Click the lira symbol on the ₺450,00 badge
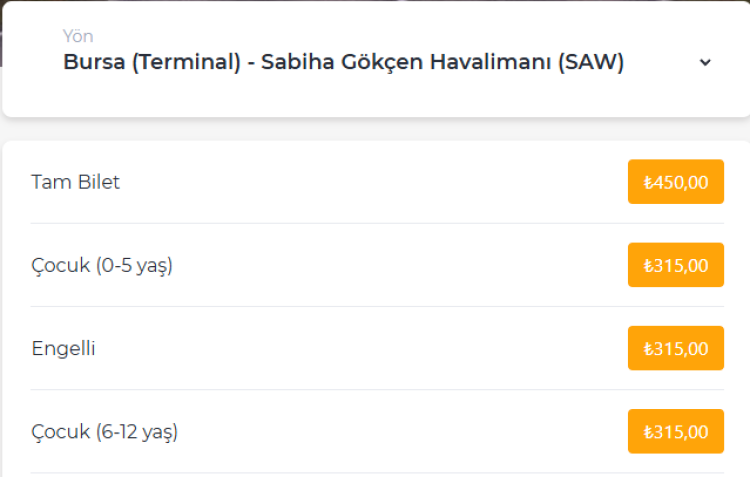This screenshot has width=750, height=477. 648,182
